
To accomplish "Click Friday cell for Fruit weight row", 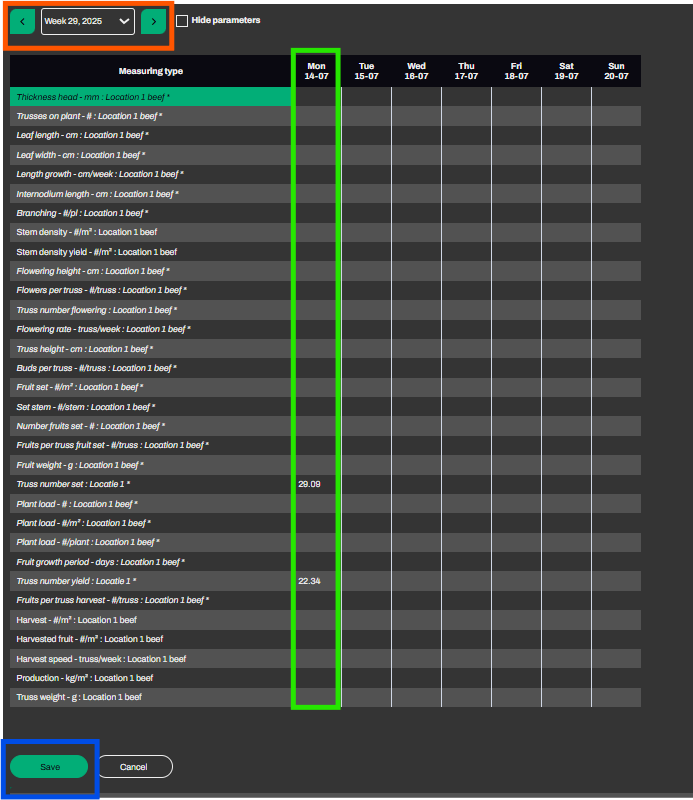I will (516, 465).
